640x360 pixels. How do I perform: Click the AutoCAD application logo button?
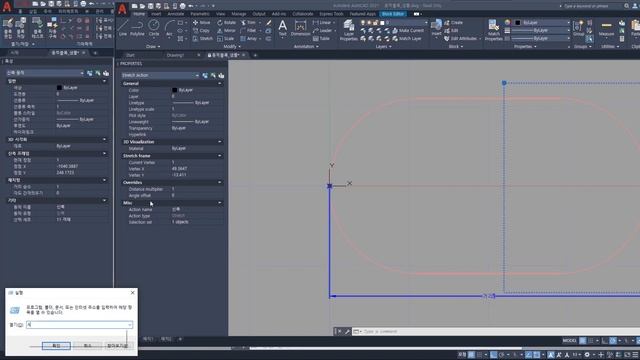pos(122,9)
